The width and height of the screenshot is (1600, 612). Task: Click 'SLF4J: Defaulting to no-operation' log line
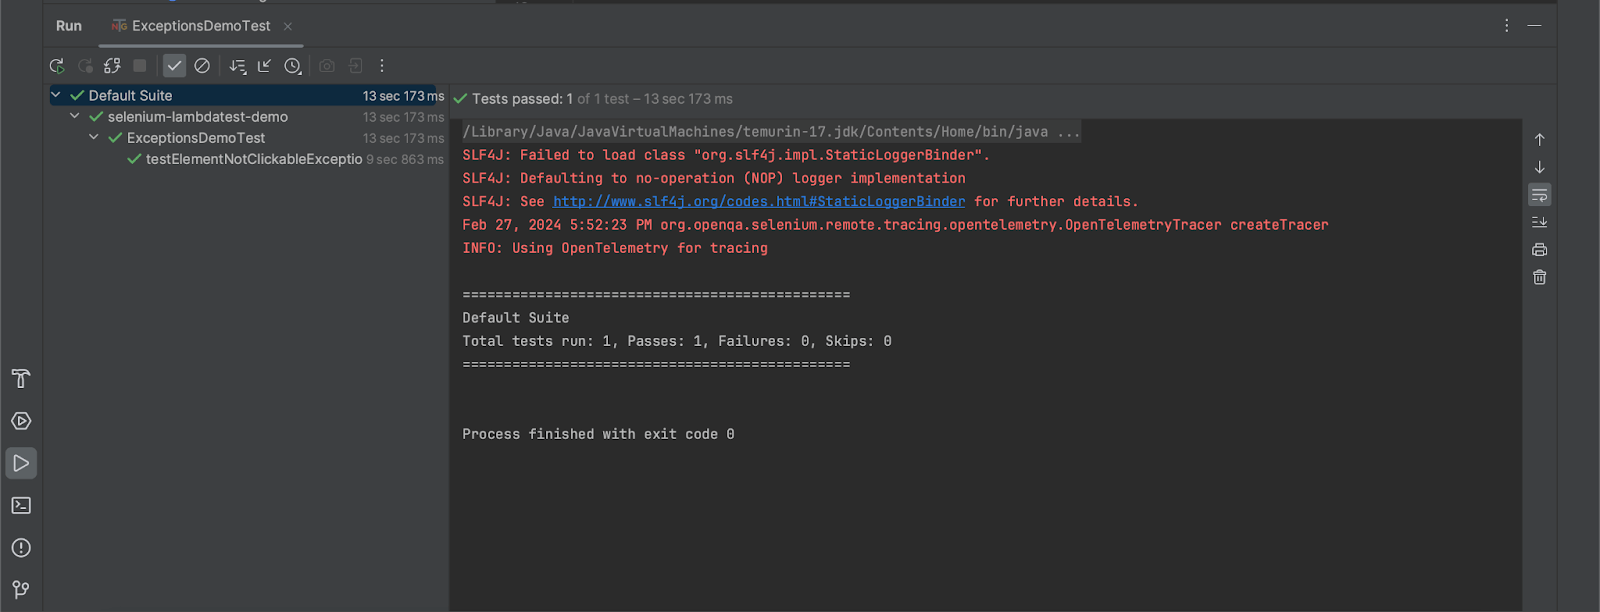point(714,178)
